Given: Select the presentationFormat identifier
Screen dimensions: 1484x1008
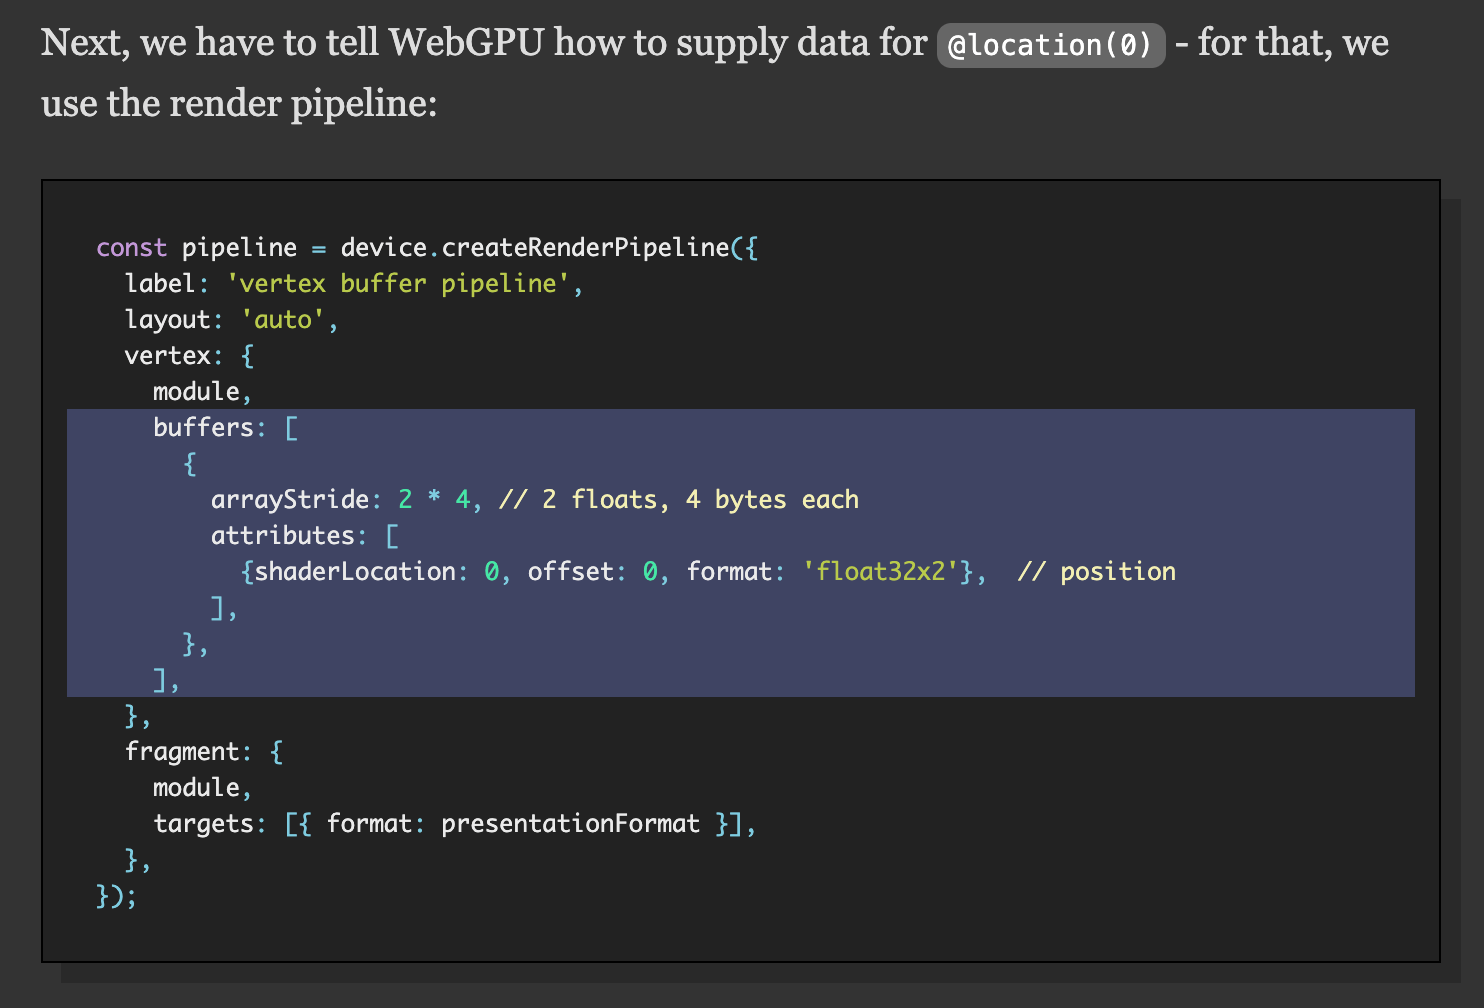Looking at the screenshot, I should tap(570, 823).
